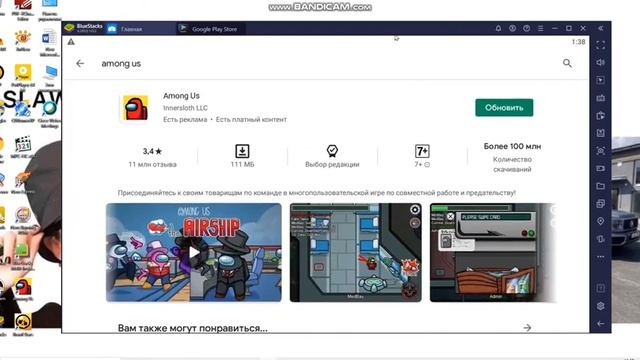
Task: Open the MedBay gameplay screenshot
Action: [x=356, y=253]
